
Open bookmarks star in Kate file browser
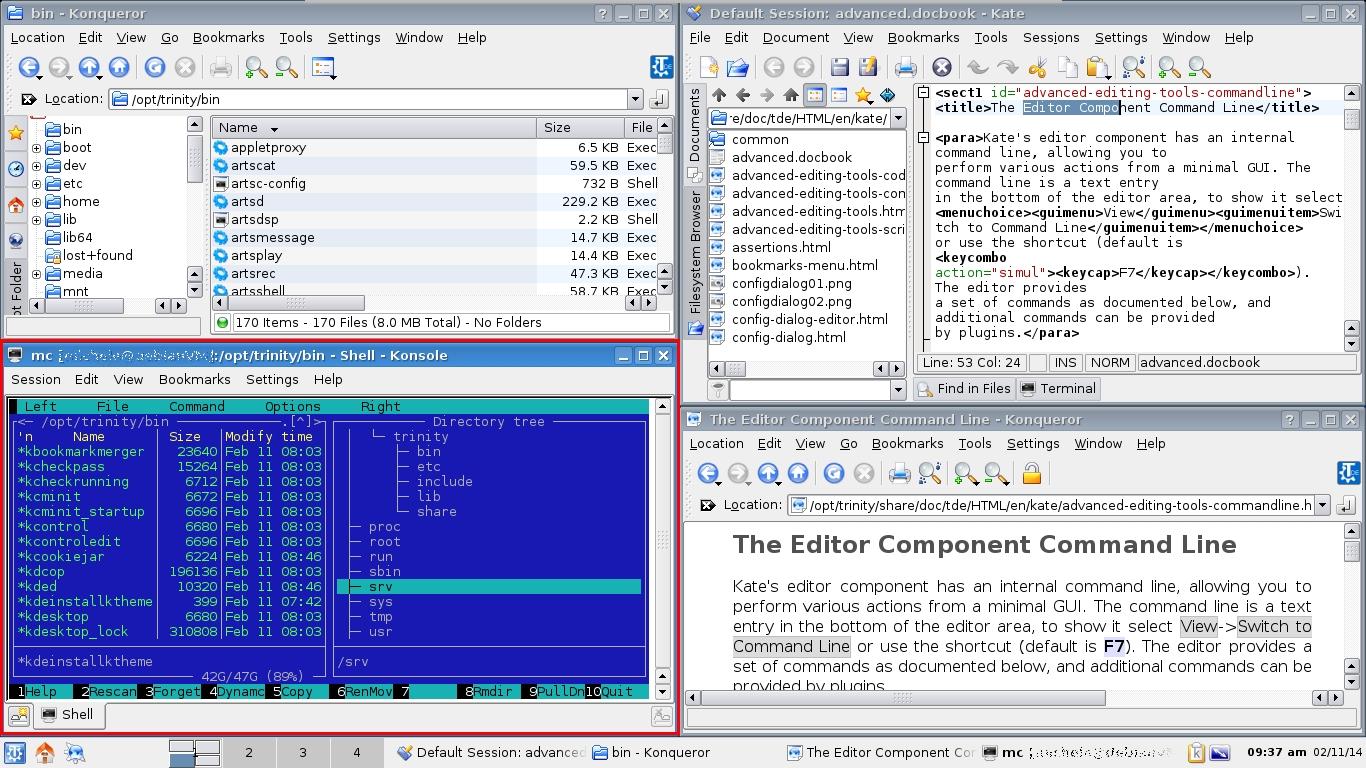(x=863, y=95)
